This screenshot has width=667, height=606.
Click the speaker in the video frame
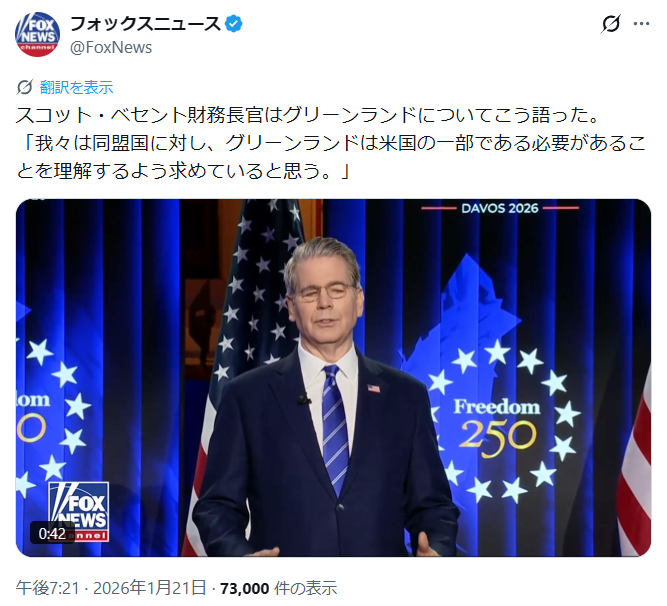(x=326, y=397)
